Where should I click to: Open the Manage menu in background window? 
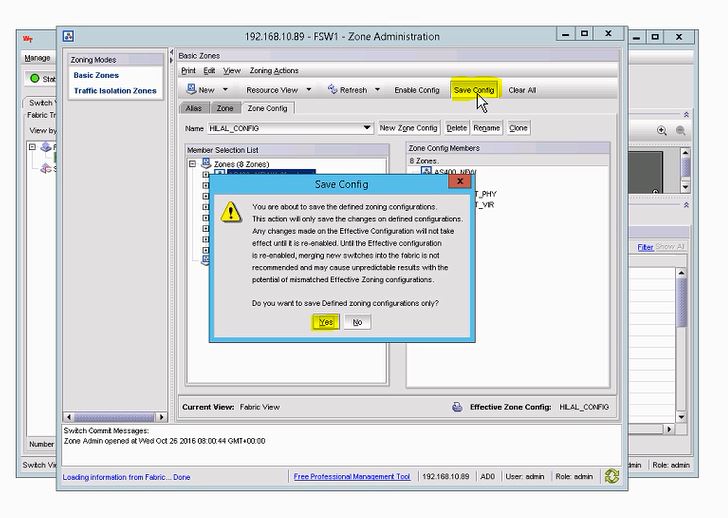pos(37,58)
